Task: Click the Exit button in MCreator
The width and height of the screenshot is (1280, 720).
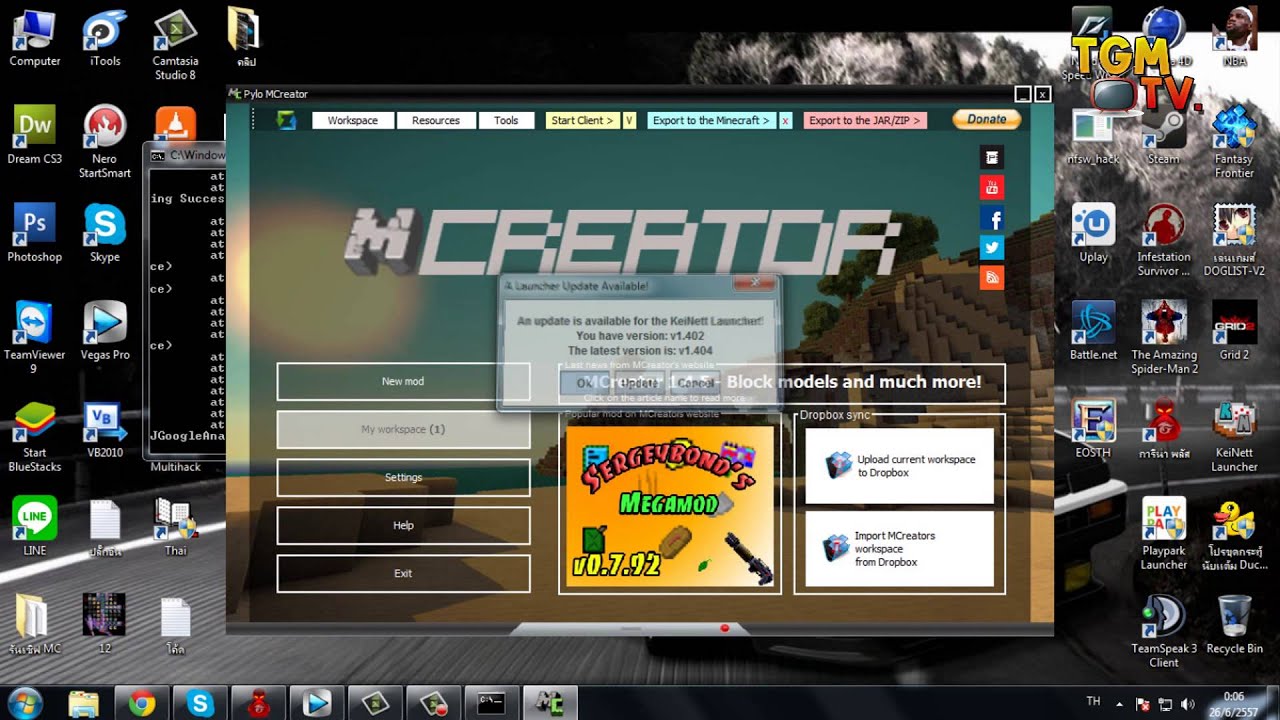Action: (x=403, y=573)
